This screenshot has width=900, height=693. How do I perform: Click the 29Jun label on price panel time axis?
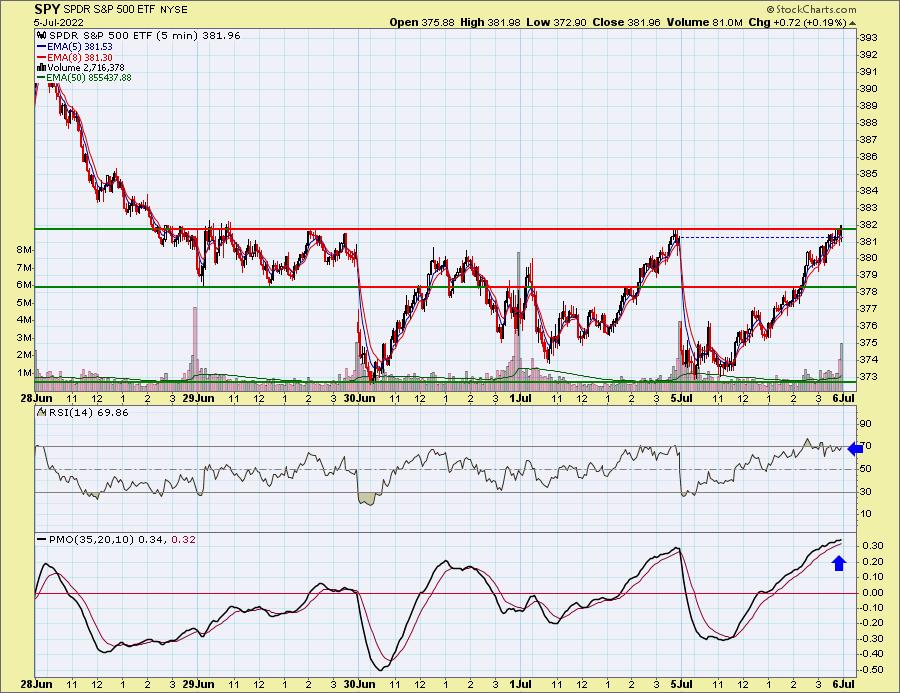(x=198, y=398)
